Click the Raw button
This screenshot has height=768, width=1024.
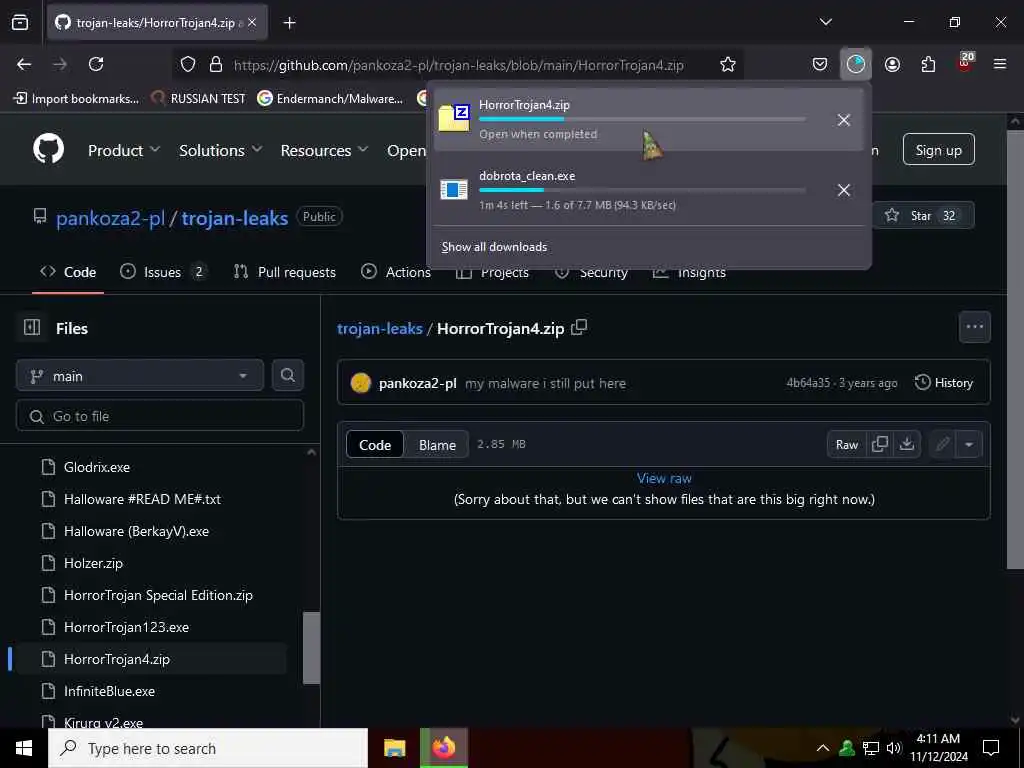pos(846,444)
